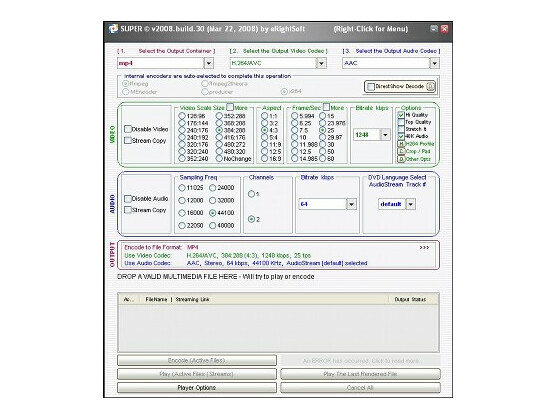The width and height of the screenshot is (557, 418).
Task: Open the audio Bitrate kbps dropdown arrow
Action: (x=351, y=204)
